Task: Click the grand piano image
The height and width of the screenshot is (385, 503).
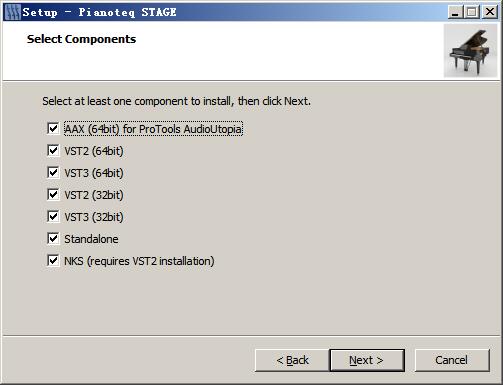Action: point(470,51)
